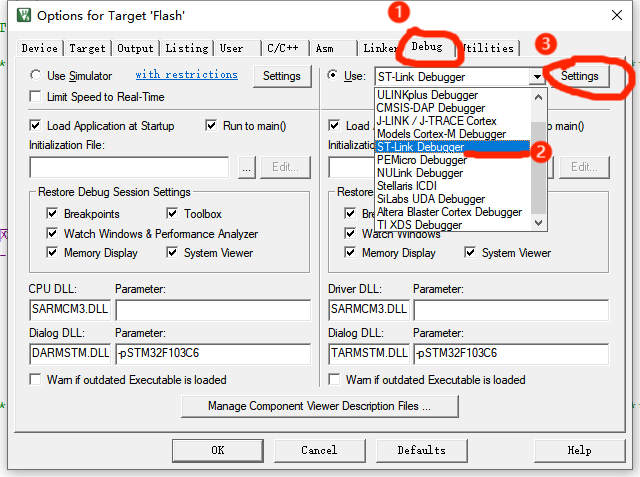Toggle simulator Memory Display checkbox
Screen dimensions: 640x477
tap(52, 253)
